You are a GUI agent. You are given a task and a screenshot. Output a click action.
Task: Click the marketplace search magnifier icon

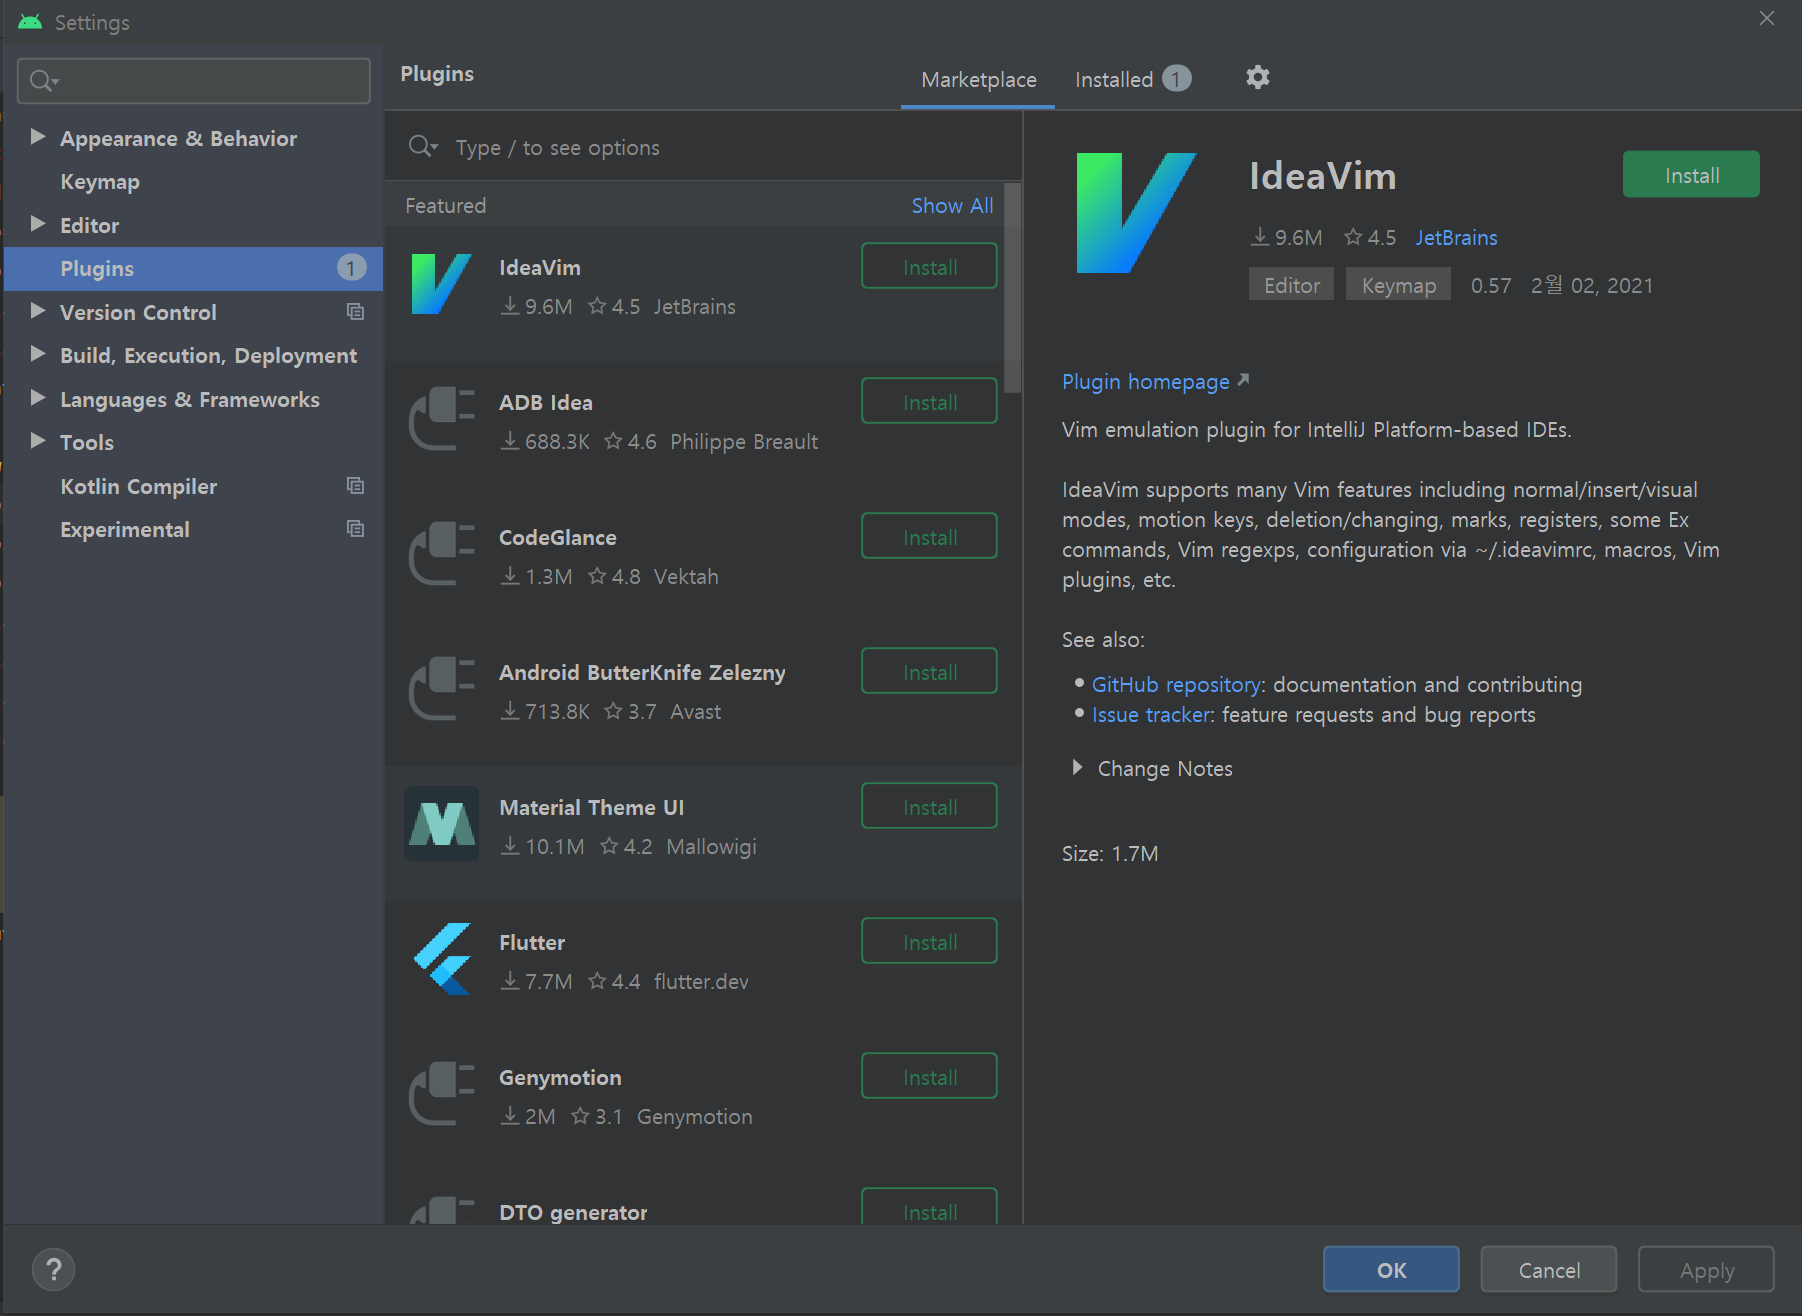click(422, 147)
